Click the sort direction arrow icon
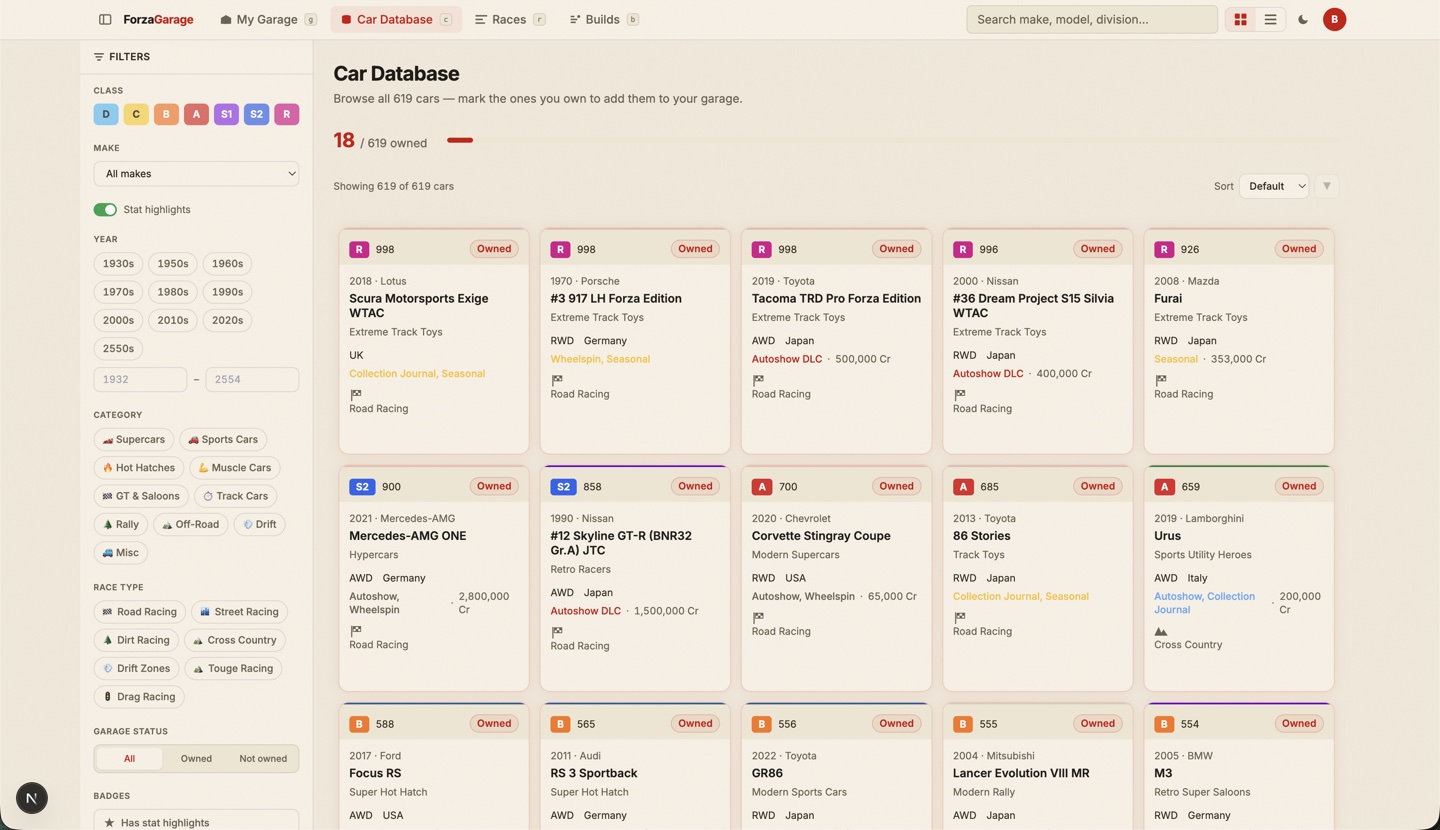The width and height of the screenshot is (1440, 830). click(1327, 186)
